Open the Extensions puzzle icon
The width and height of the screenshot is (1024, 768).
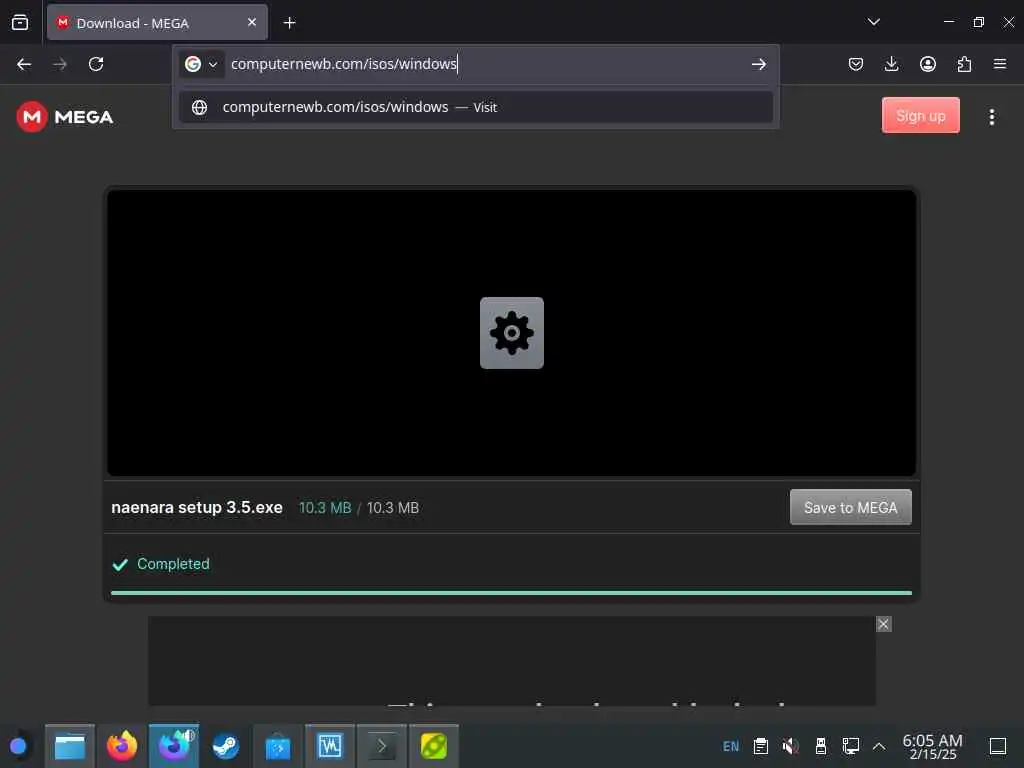[x=964, y=64]
